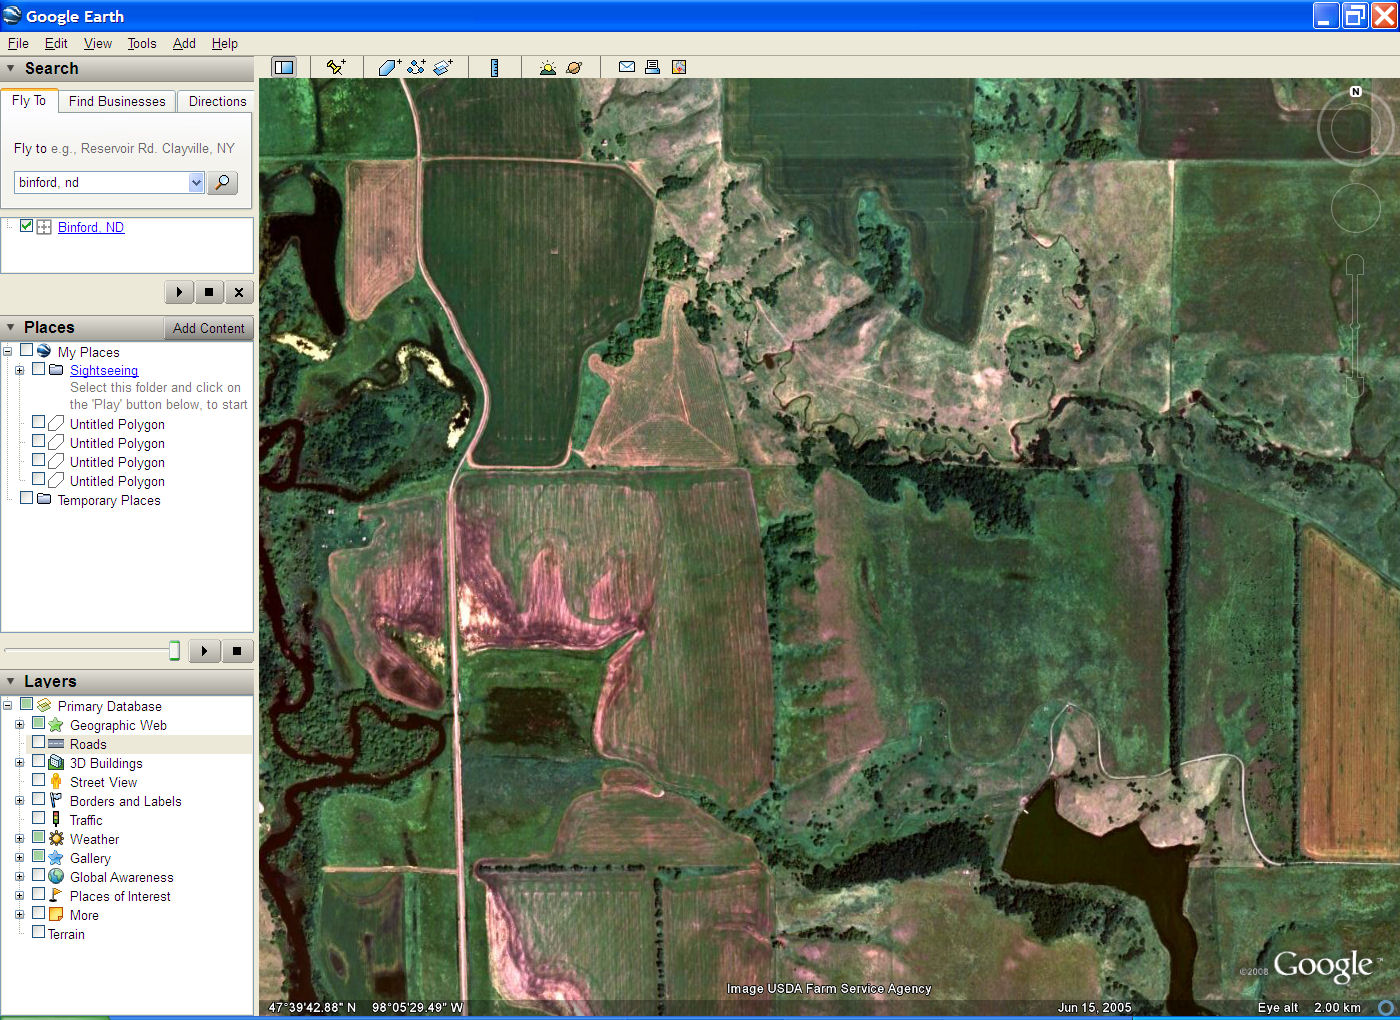This screenshot has width=1400, height=1020.
Task: Open the Tools menu
Action: 142,43
